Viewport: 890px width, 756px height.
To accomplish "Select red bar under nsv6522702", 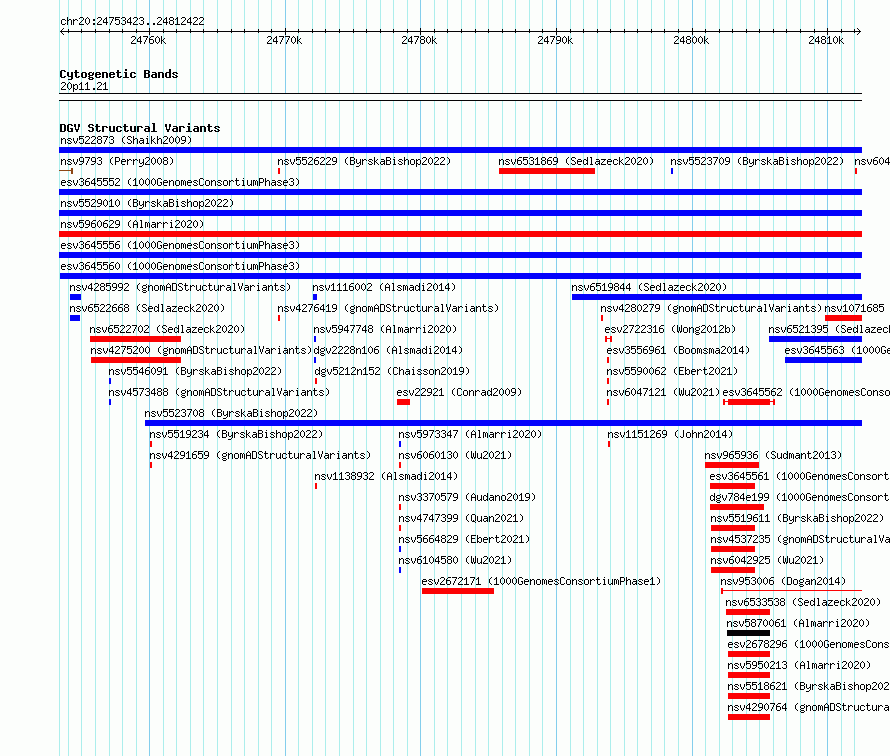I will point(136,339).
